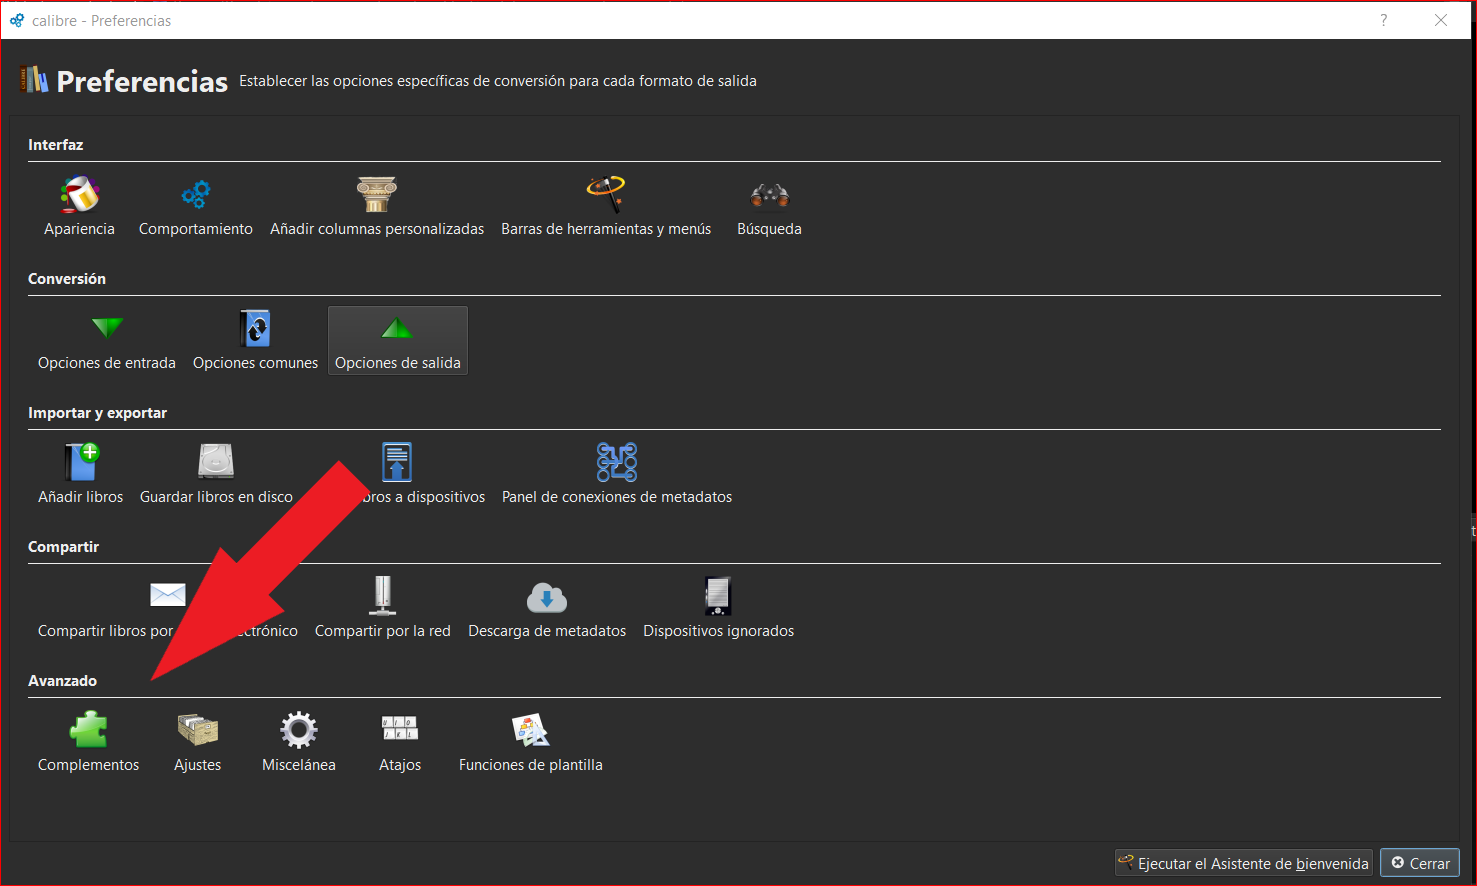The height and width of the screenshot is (886, 1477).
Task: Open the Apariencia preferences
Action: tap(80, 207)
